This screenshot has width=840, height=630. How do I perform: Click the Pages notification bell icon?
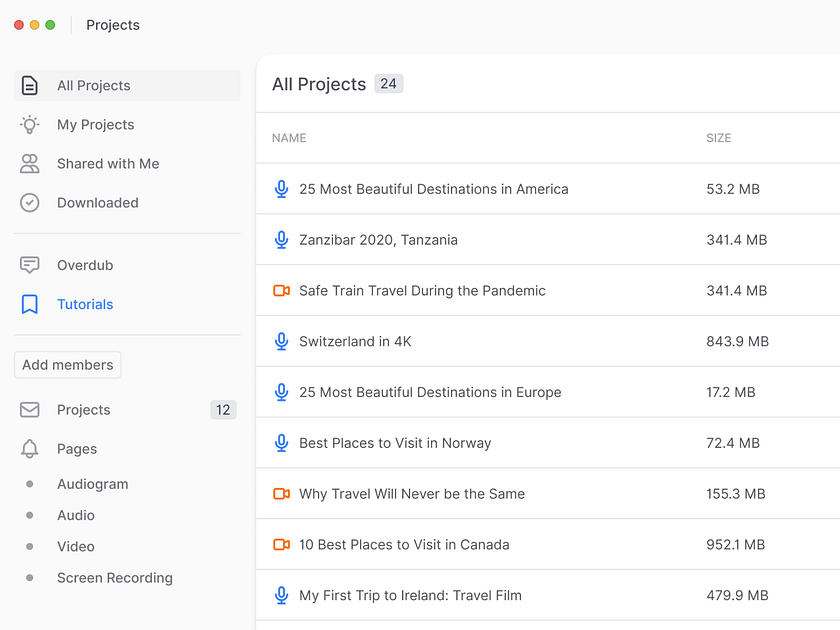30,448
